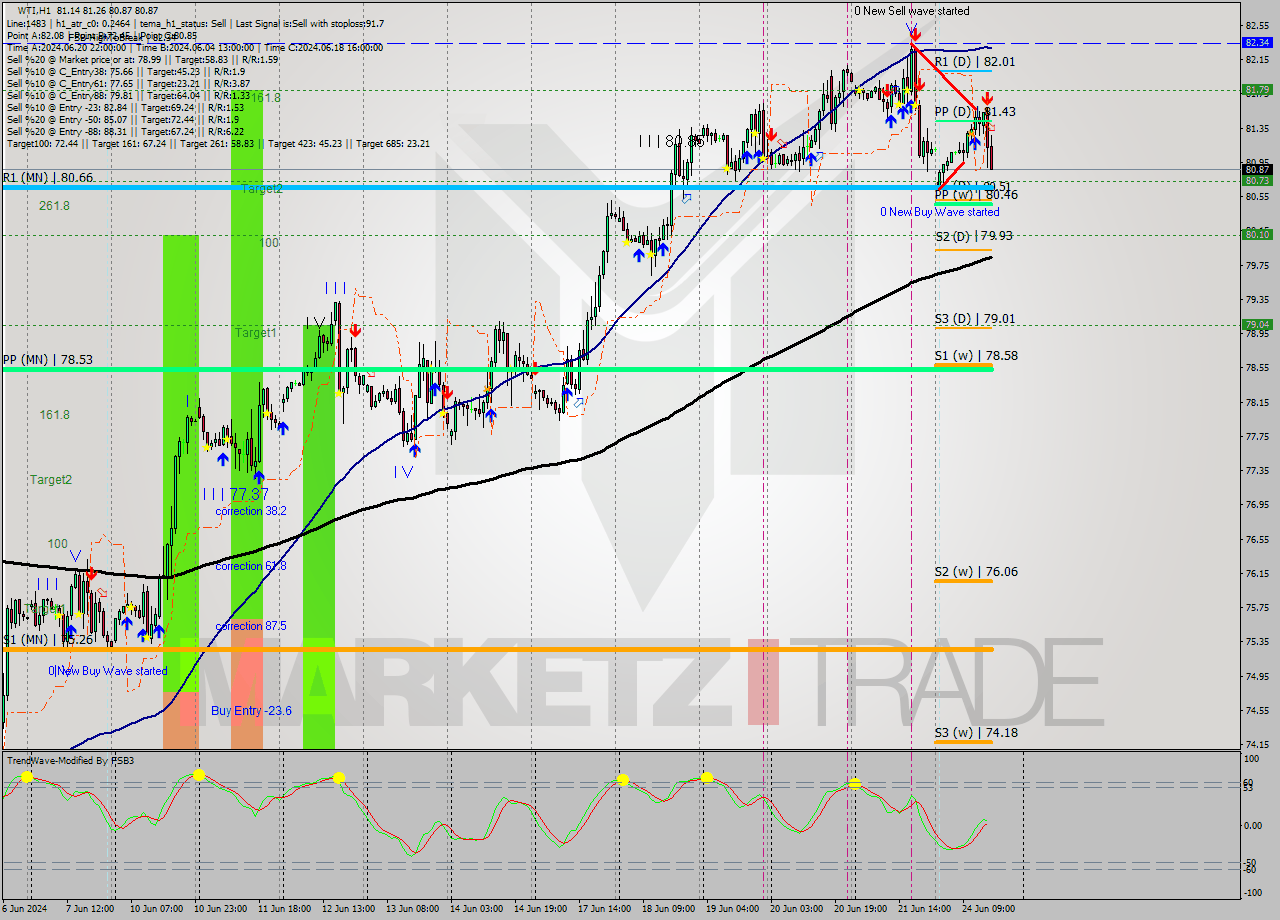Image resolution: width=1280 pixels, height=920 pixels.
Task: Click the 'S3 (D) | 79.01' support label
Action: 976,319
